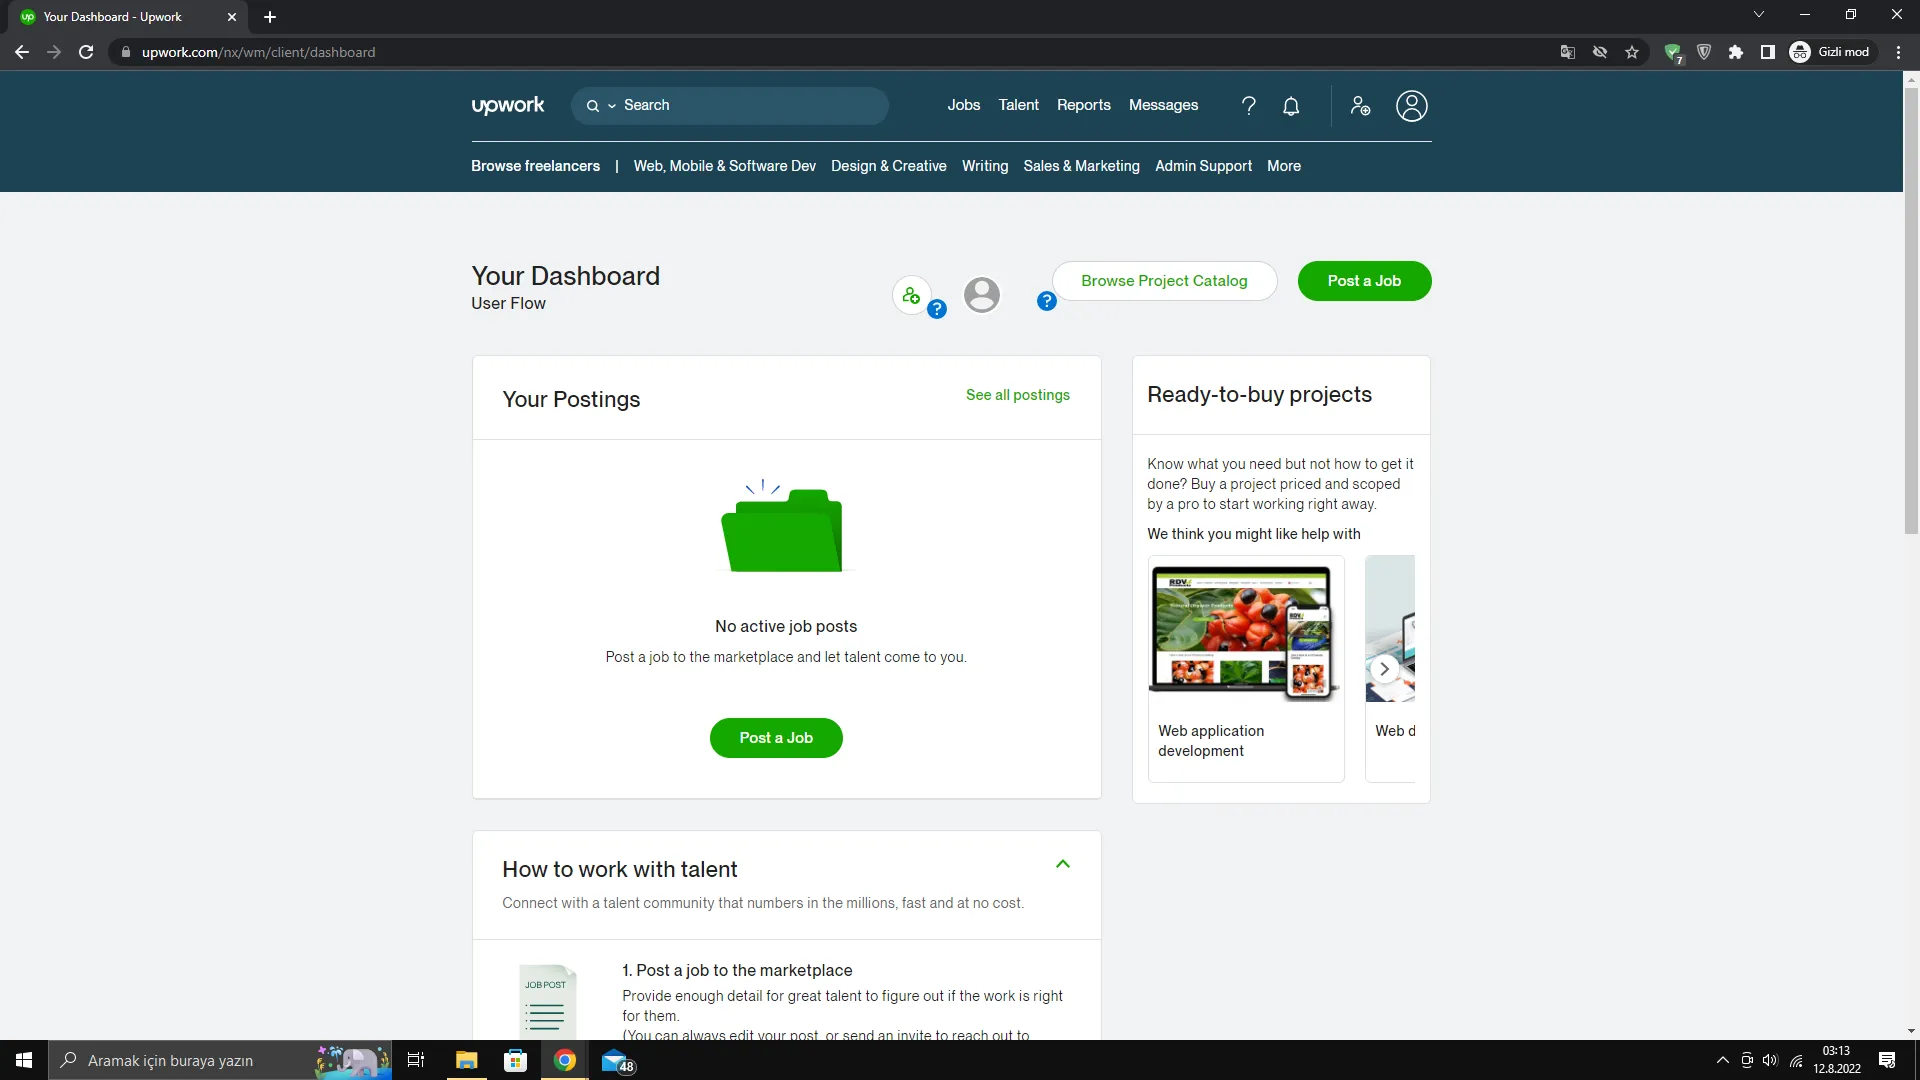
Task: Show next ready-to-buy project with arrow
Action: click(x=1384, y=669)
